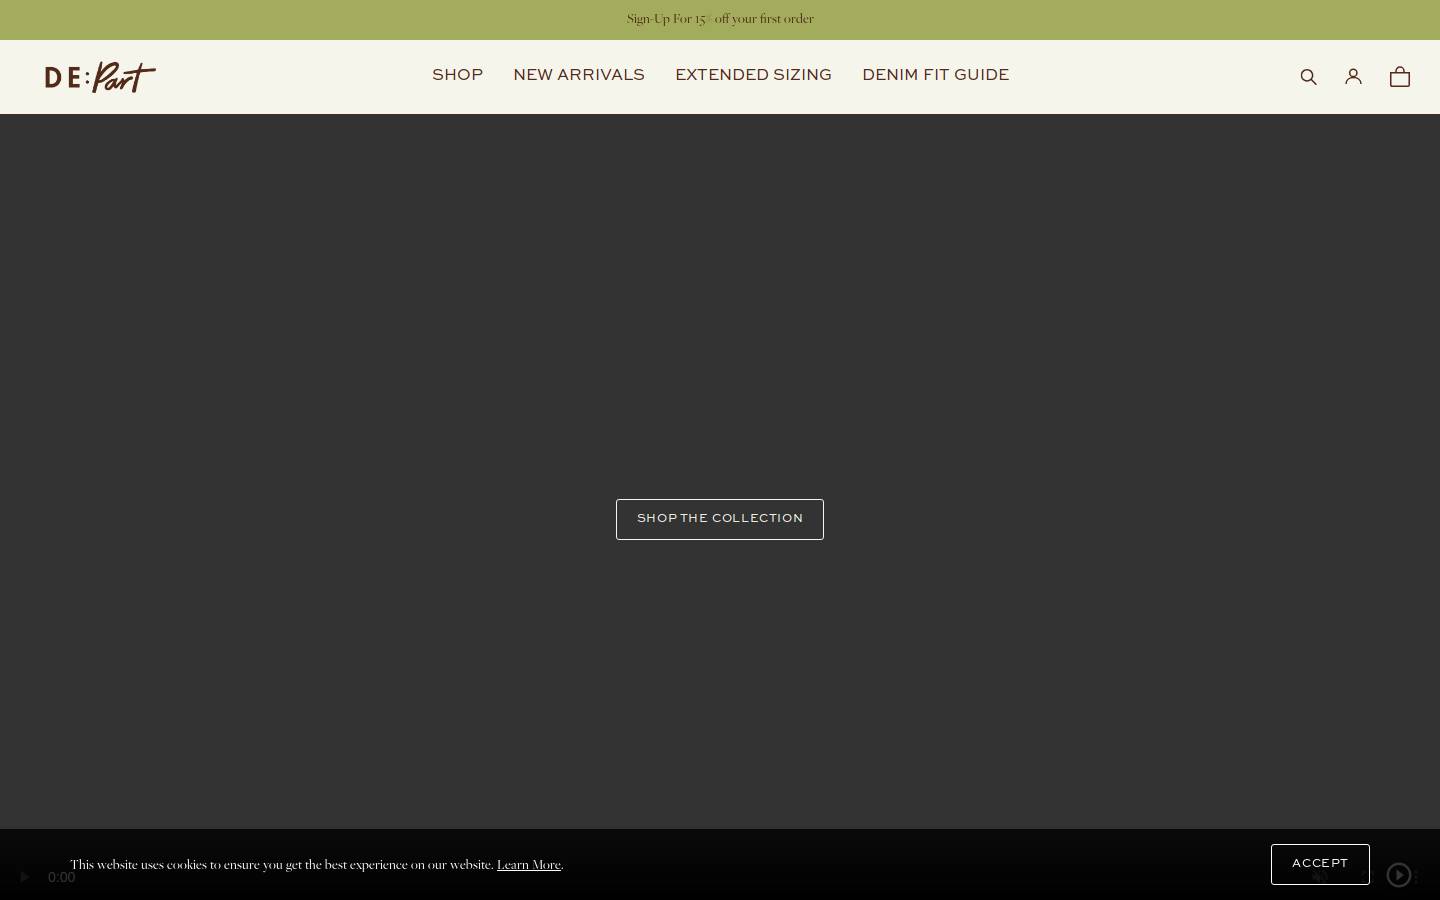
Task: Open the DENIM FIT GUIDE
Action: point(935,75)
